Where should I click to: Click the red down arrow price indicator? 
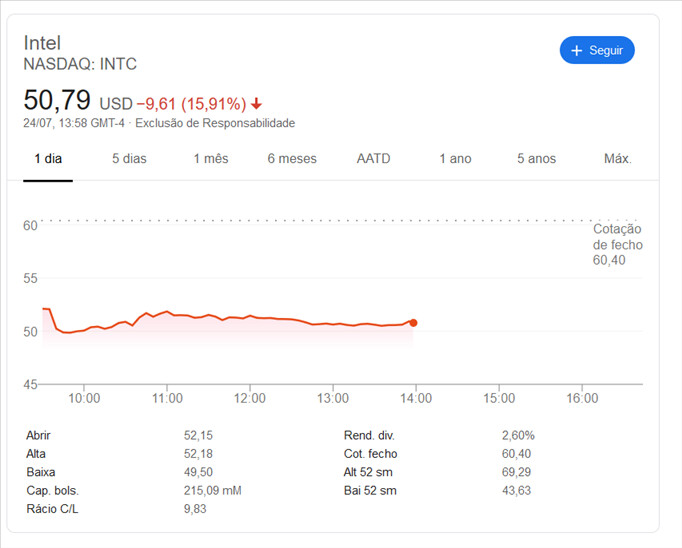257,104
